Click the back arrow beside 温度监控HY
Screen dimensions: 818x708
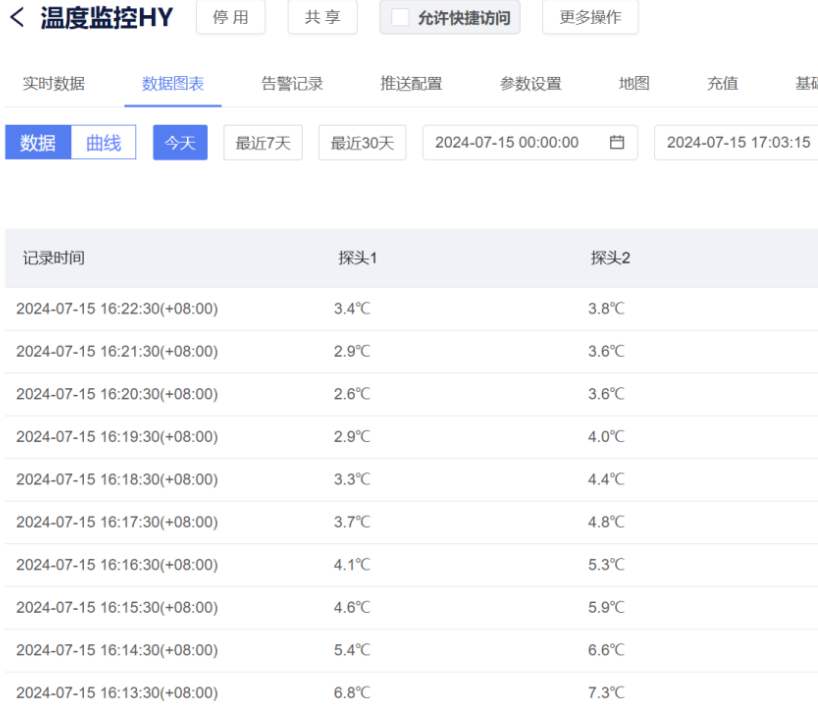(x=18, y=18)
